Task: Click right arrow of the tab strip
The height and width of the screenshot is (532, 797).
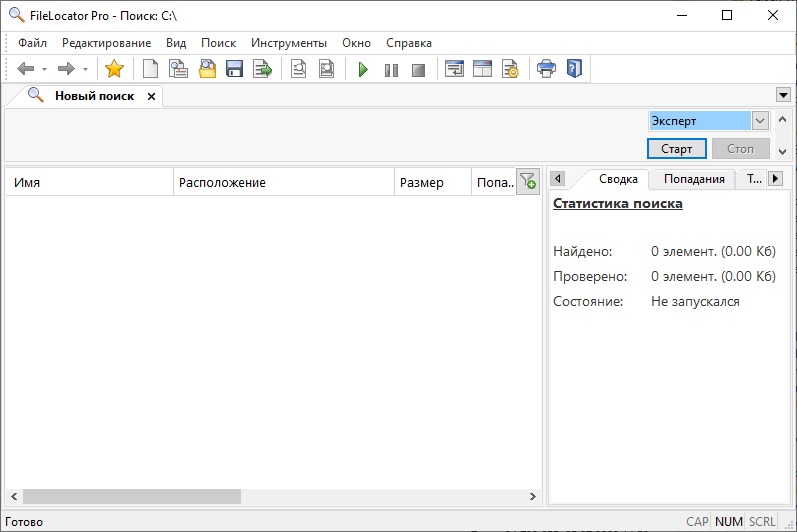Action: [x=776, y=179]
